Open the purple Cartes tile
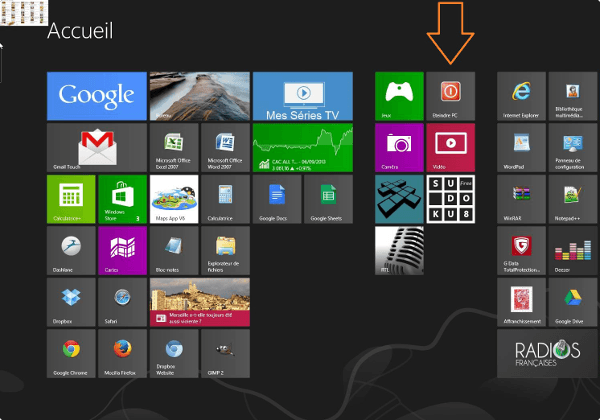The height and width of the screenshot is (420, 600). tap(122, 251)
